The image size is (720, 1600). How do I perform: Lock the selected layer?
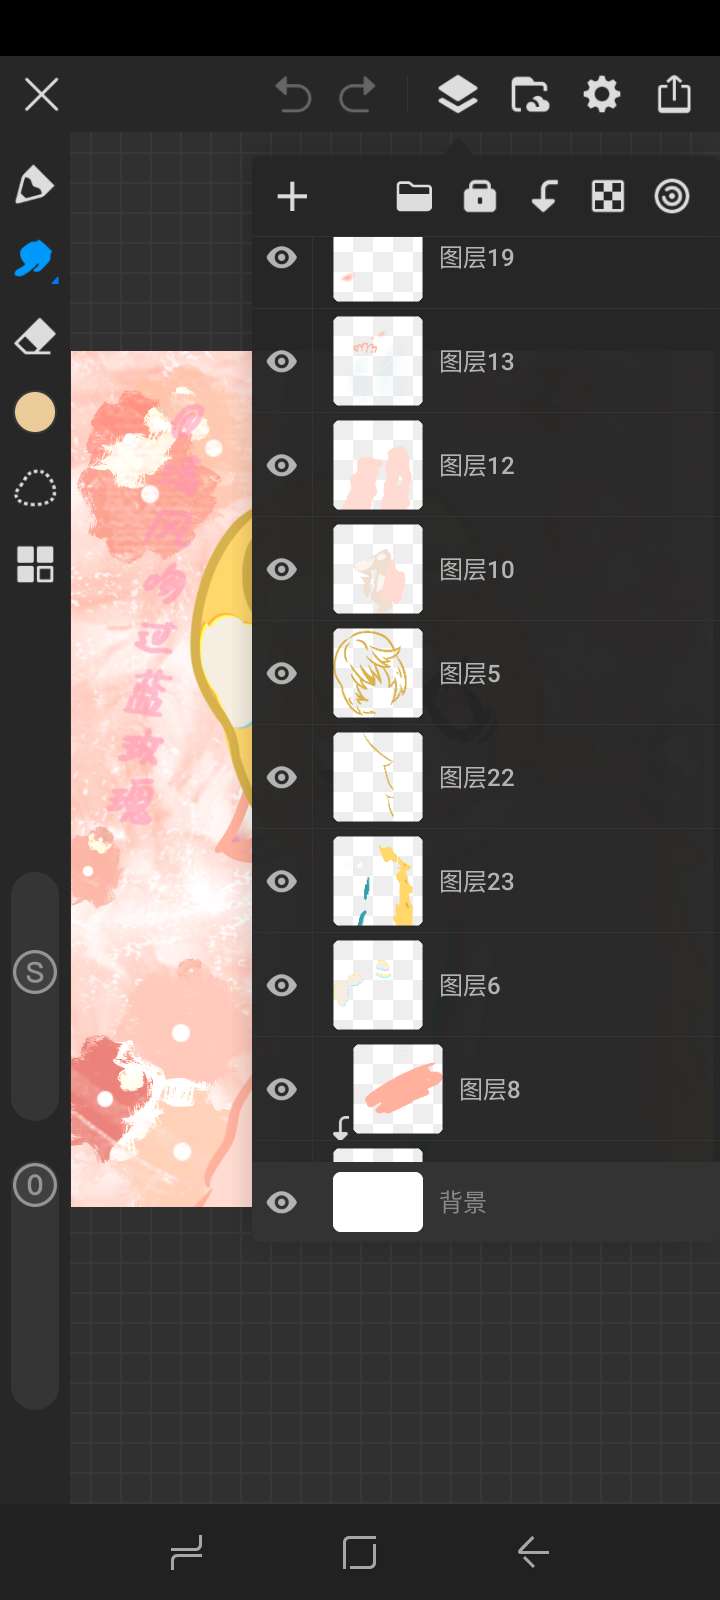(480, 197)
